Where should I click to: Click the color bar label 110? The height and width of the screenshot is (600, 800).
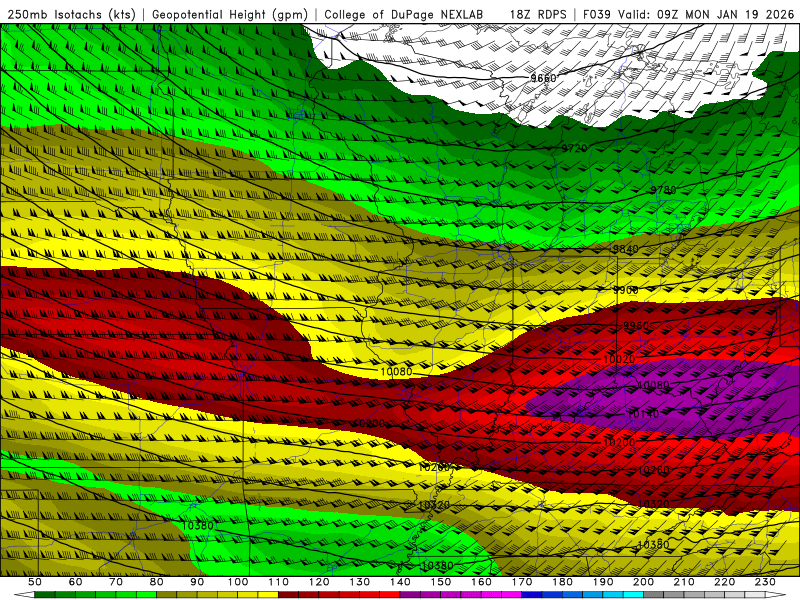(279, 582)
